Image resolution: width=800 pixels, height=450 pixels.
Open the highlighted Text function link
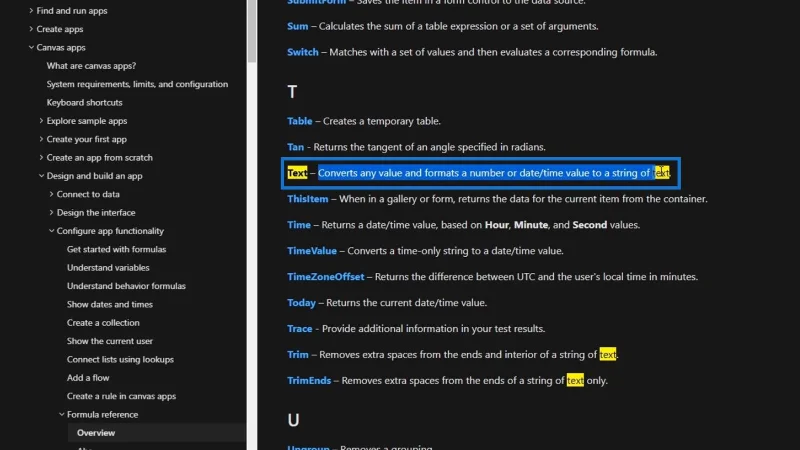click(x=297, y=173)
